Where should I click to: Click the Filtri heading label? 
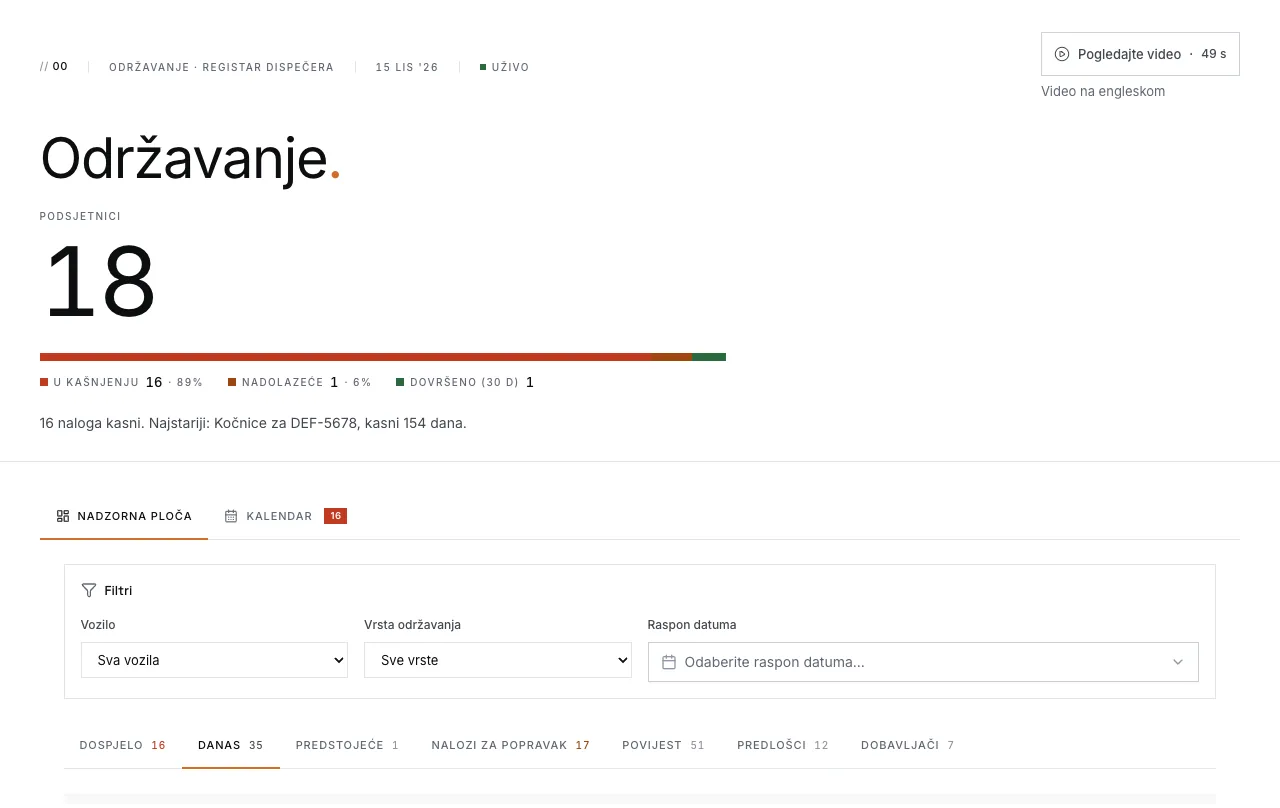(x=118, y=590)
